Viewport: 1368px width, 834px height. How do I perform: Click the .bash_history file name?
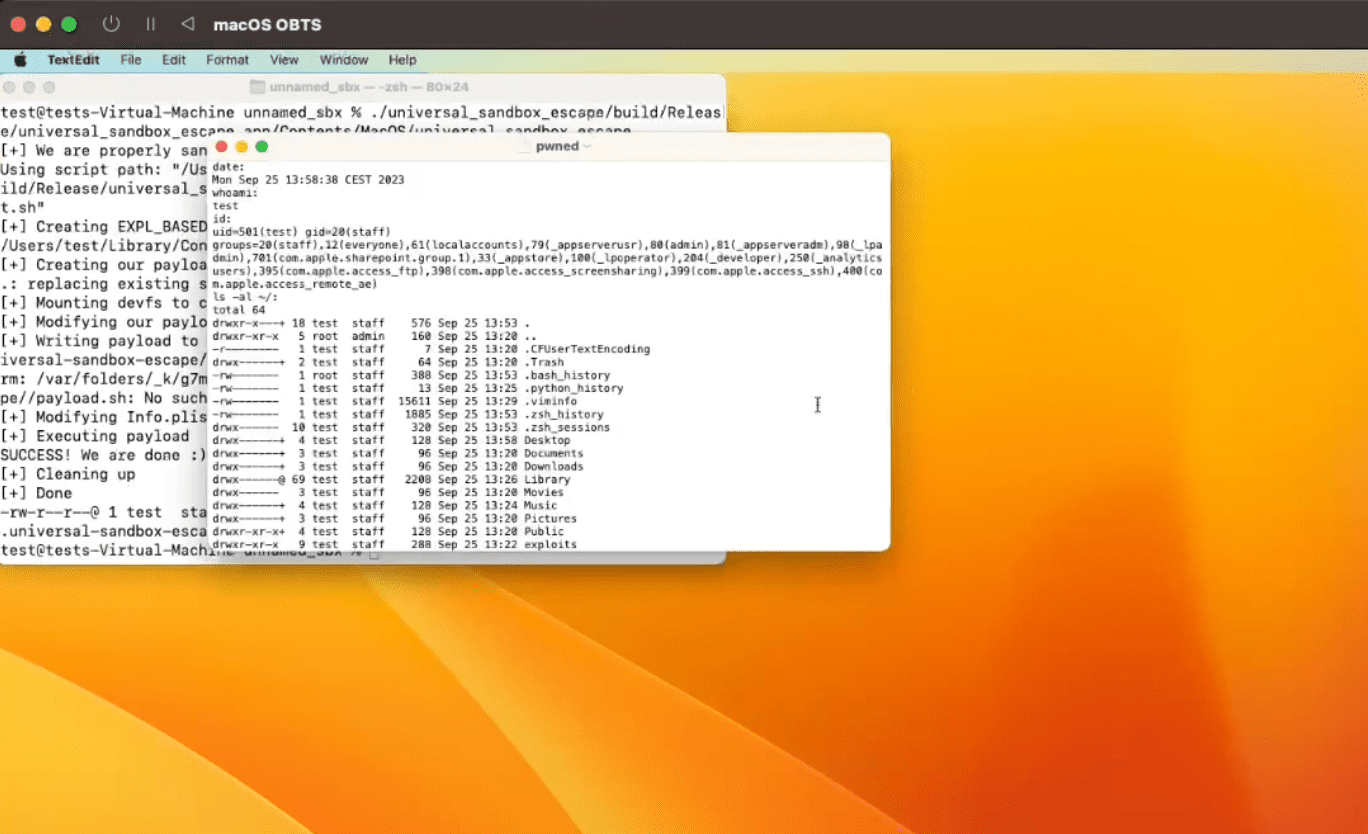tap(567, 375)
